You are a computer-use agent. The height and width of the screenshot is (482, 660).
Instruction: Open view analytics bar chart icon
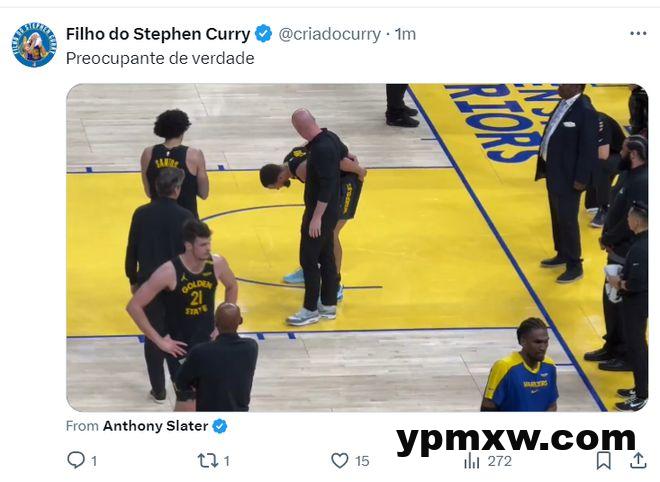point(472,460)
